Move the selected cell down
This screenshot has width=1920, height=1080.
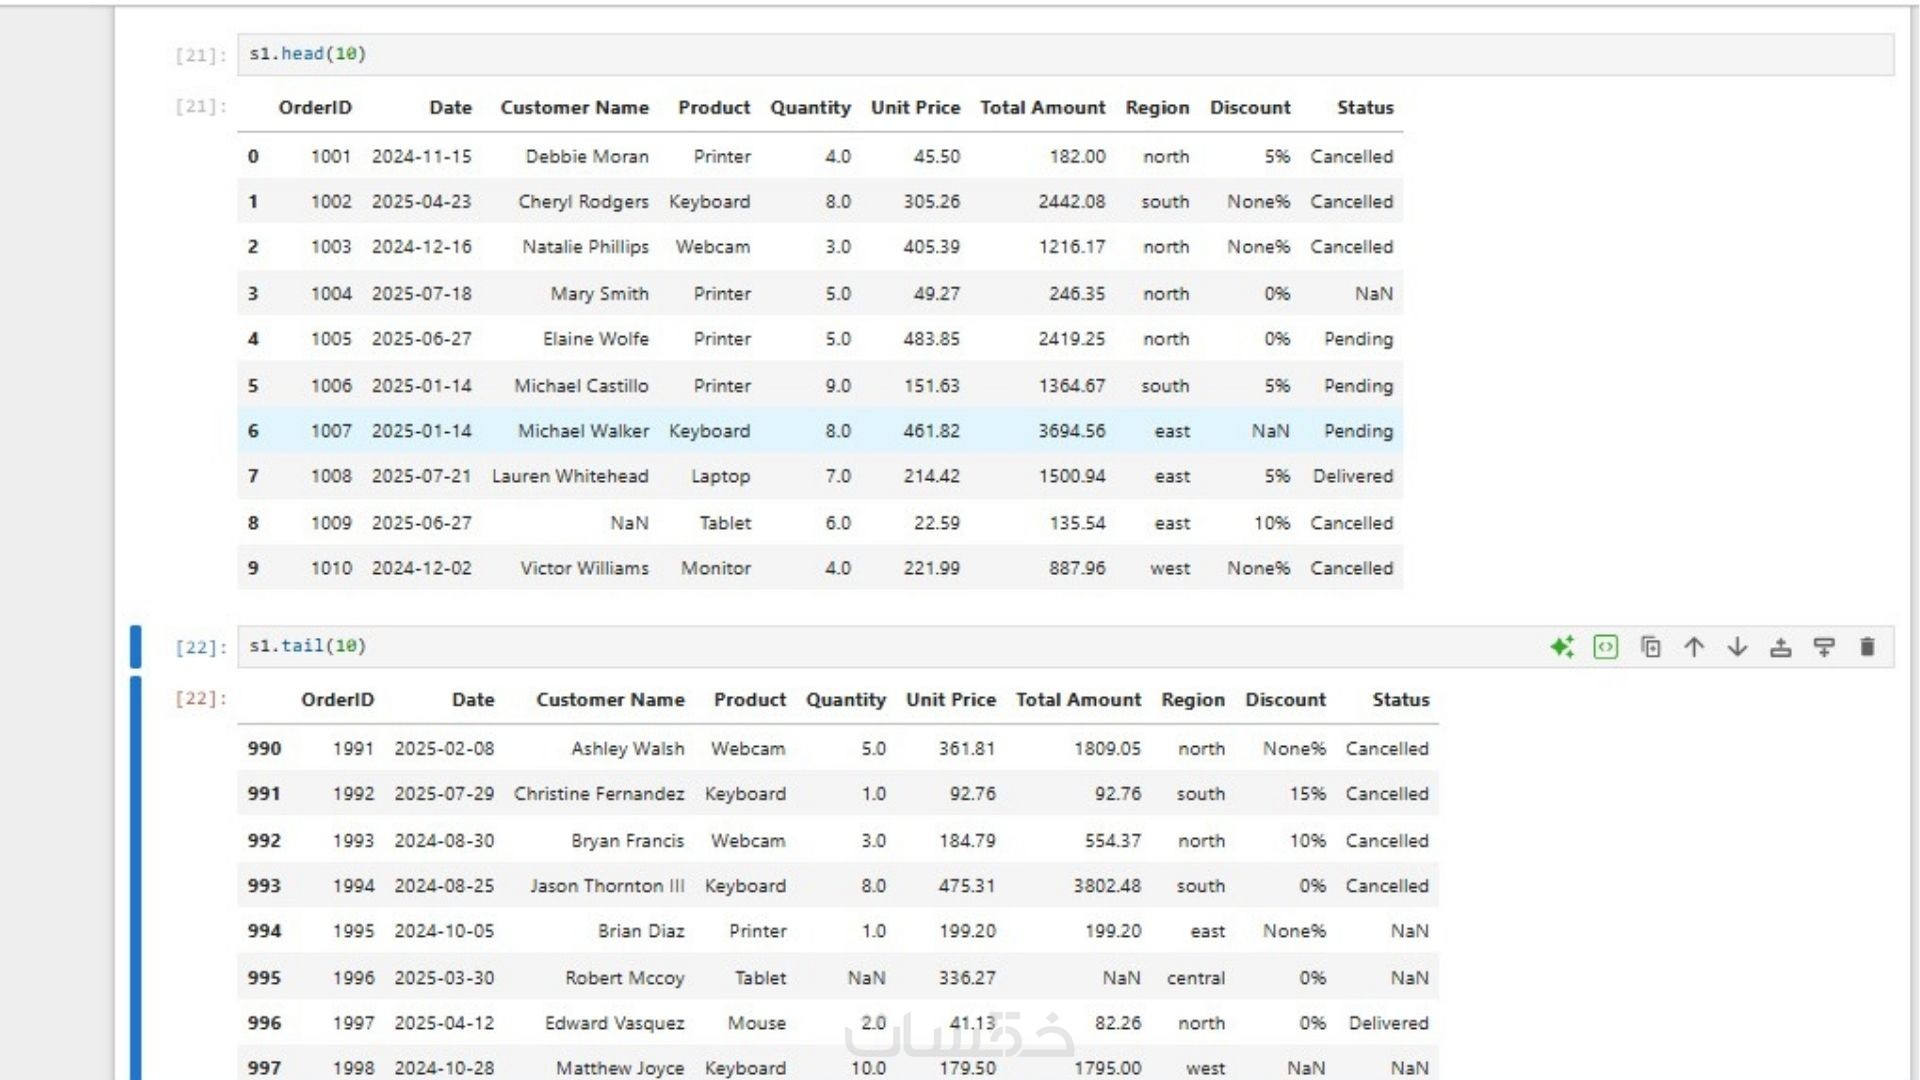coord(1738,647)
